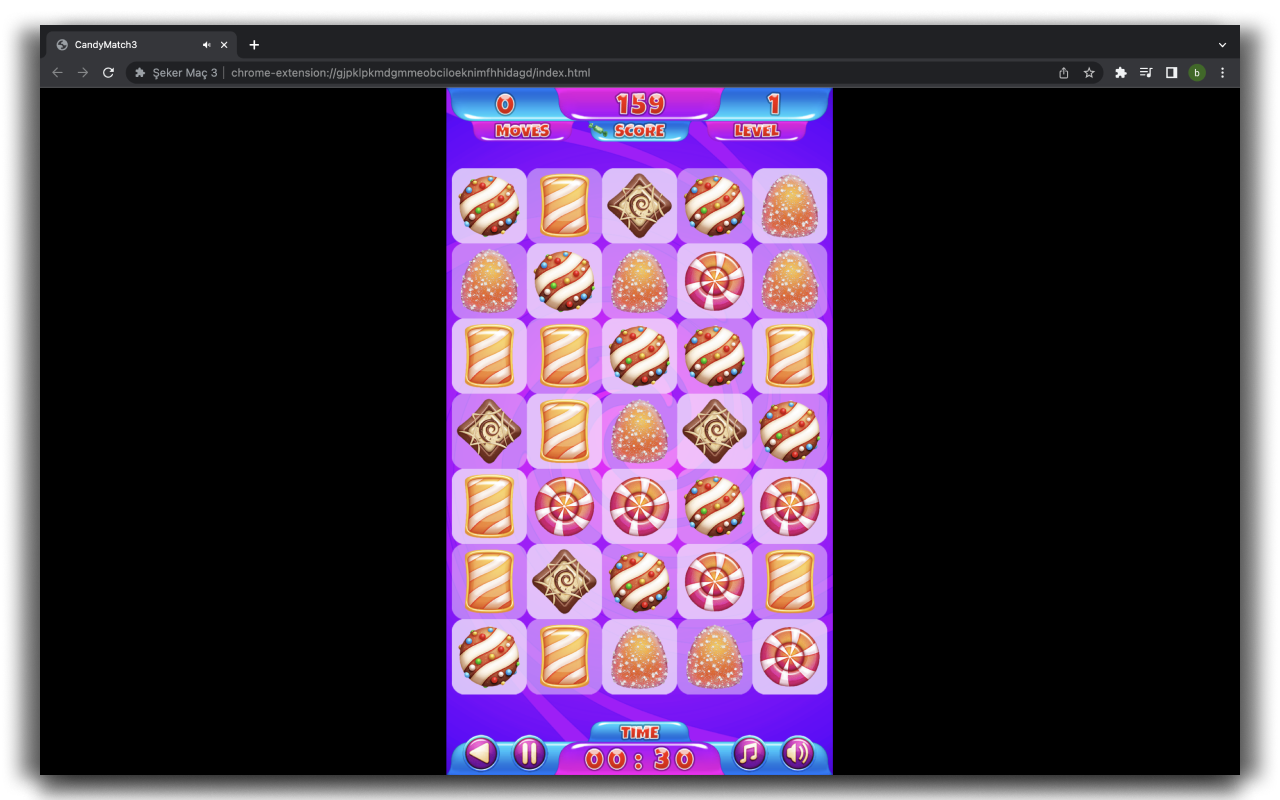Bookmark this page with the star icon

click(1089, 72)
